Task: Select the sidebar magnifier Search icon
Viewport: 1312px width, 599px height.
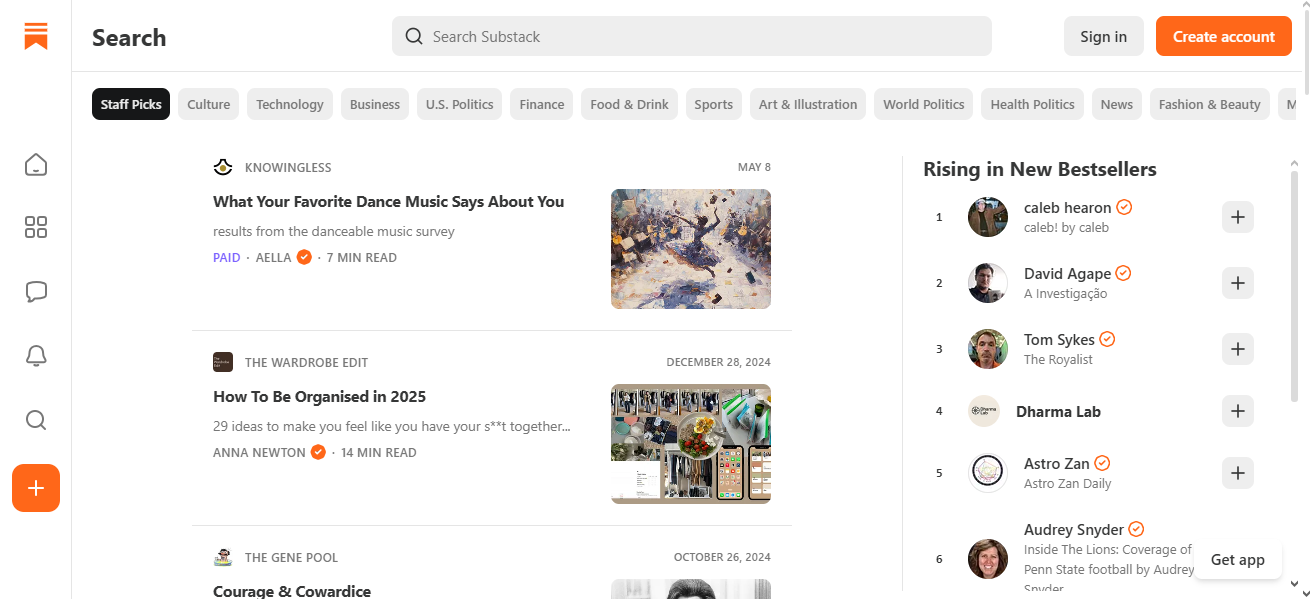Action: [36, 420]
